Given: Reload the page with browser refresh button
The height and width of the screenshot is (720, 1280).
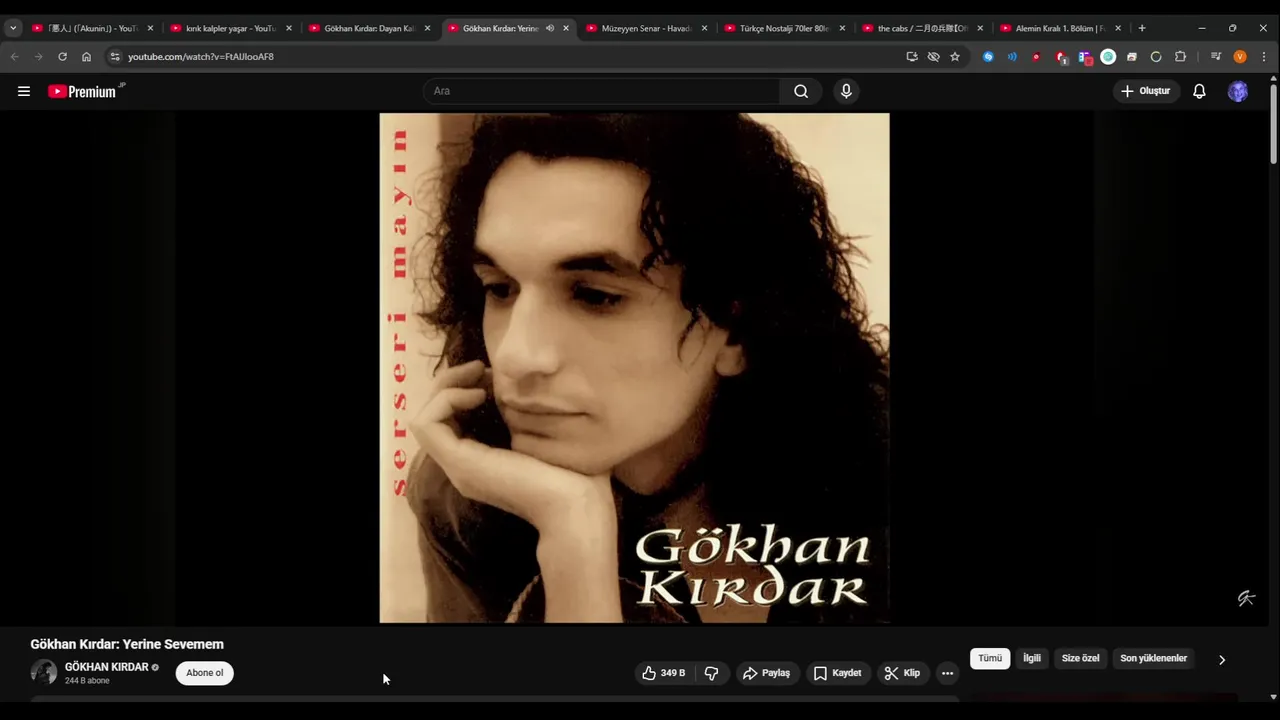Looking at the screenshot, I should [x=62, y=57].
